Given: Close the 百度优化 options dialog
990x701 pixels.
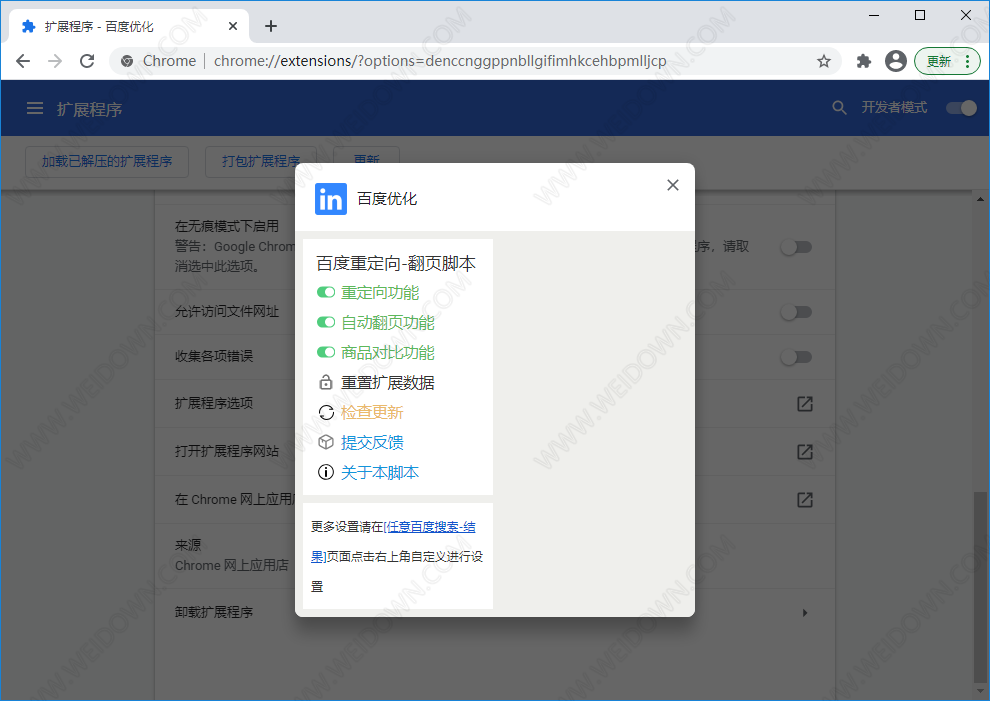Looking at the screenshot, I should 673,185.
